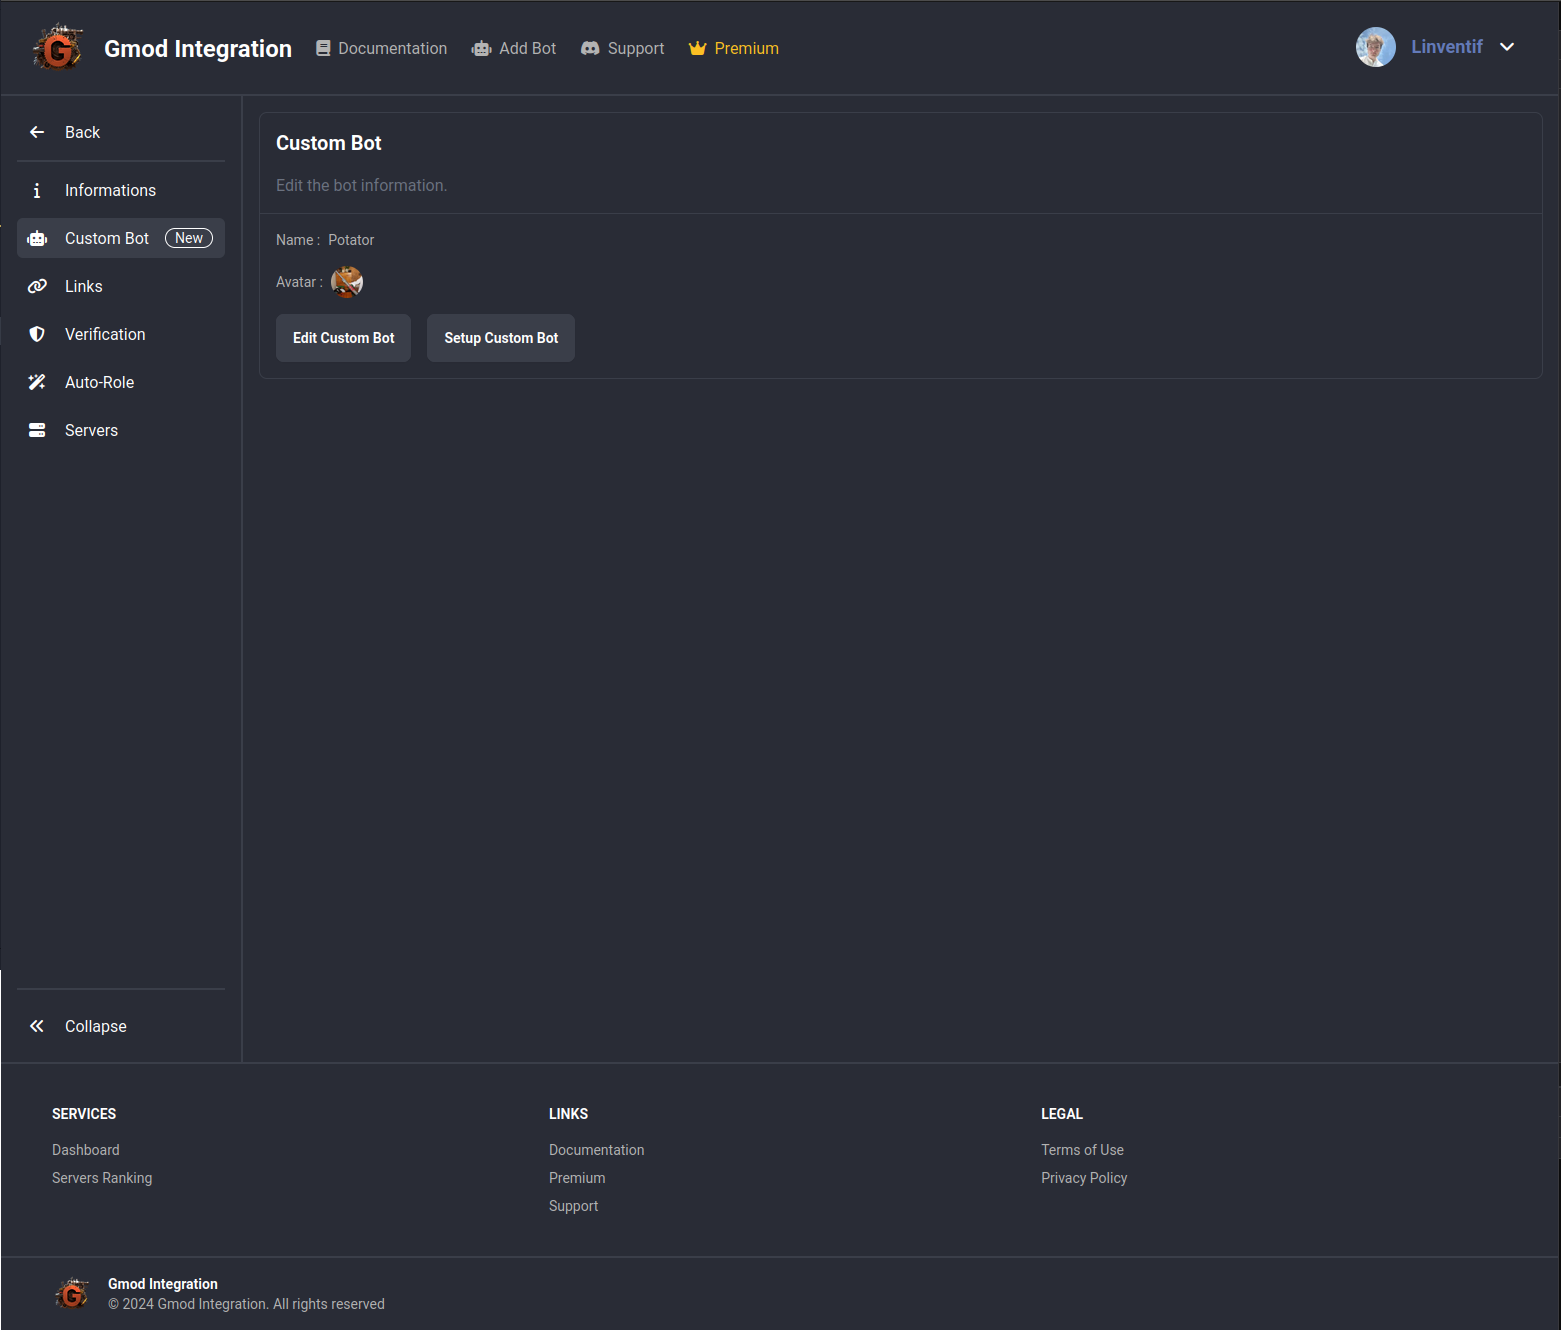Click the footer Gmod Integration logo
1561x1330 pixels.
pyautogui.click(x=72, y=1294)
